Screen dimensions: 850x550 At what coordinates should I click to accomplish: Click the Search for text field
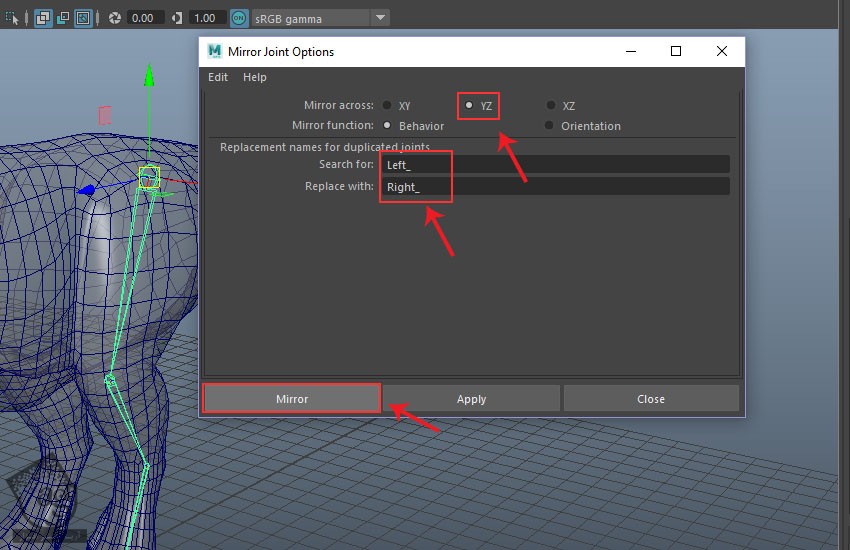tap(554, 165)
